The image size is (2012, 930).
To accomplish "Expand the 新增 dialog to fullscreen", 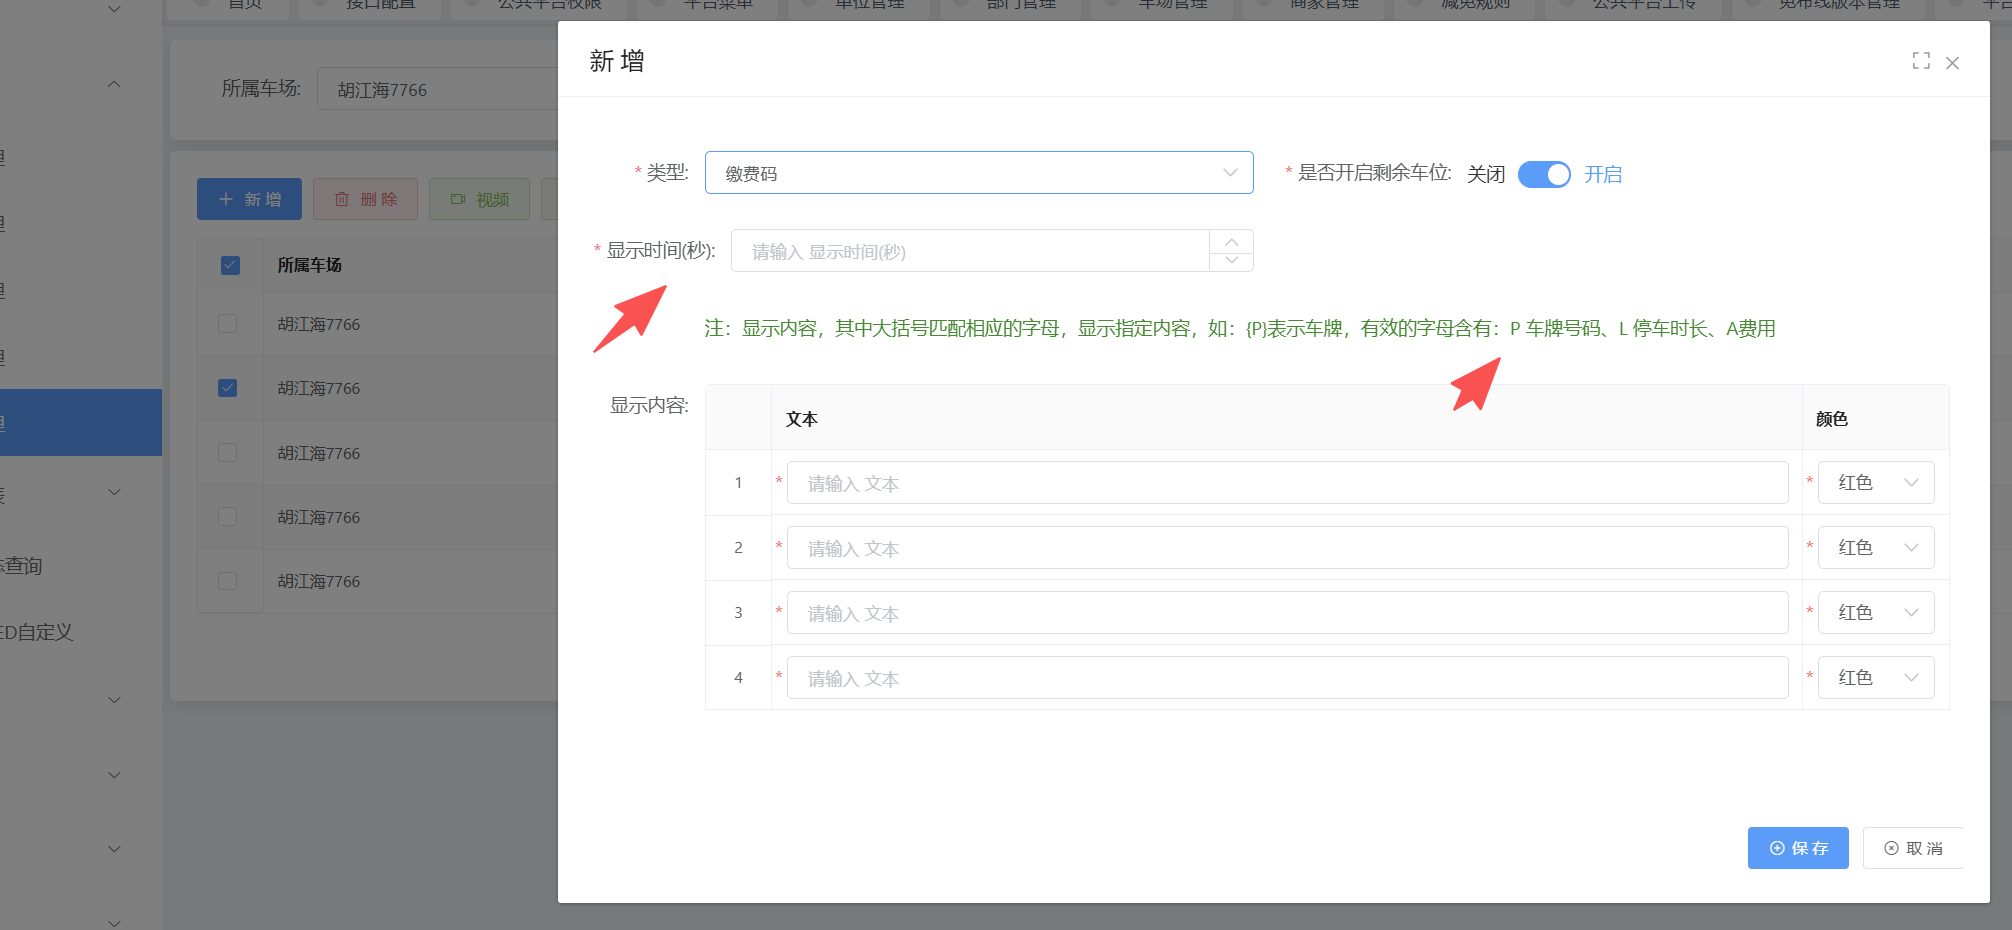I will pyautogui.click(x=1920, y=61).
